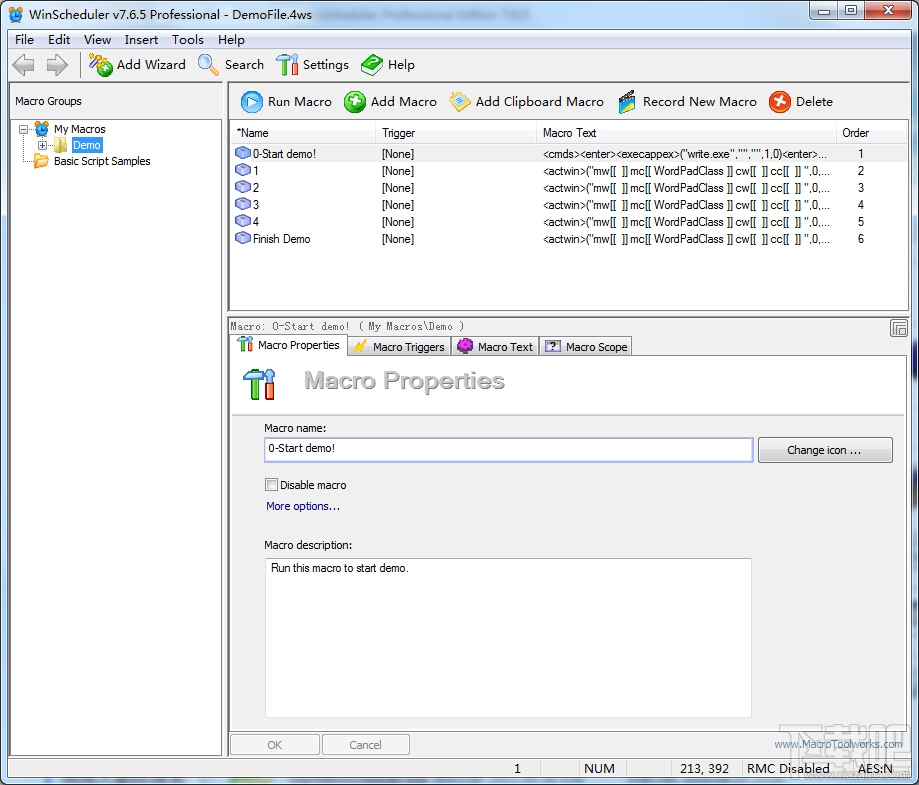Select the Demo group in tree
This screenshot has width=919, height=785.
[x=87, y=145]
